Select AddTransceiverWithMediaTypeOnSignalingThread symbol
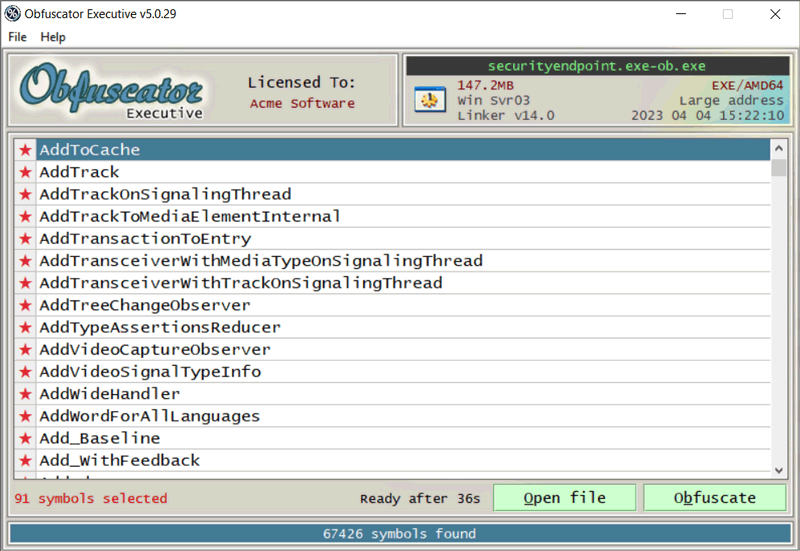Screen dimensions: 800x551 point(403,261)
